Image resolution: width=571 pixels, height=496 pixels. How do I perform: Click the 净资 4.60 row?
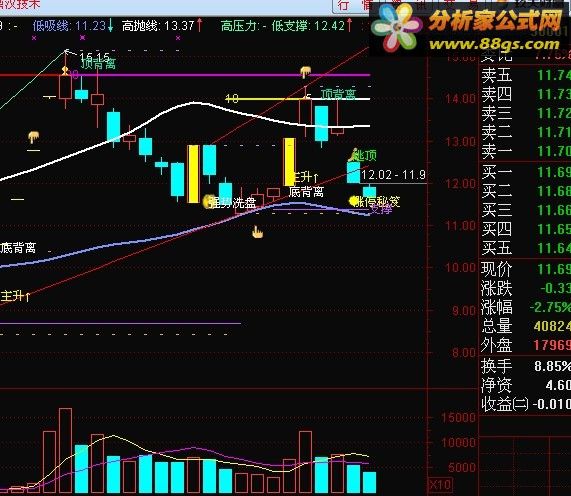click(525, 385)
